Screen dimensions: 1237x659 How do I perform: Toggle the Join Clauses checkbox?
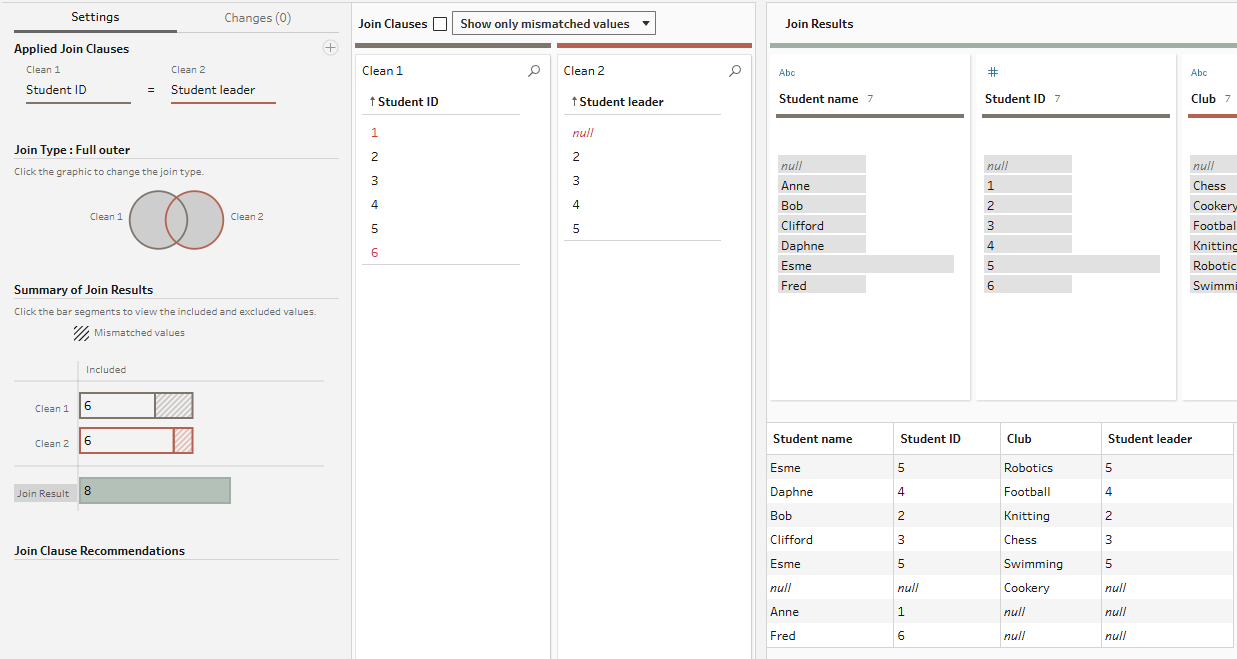440,24
